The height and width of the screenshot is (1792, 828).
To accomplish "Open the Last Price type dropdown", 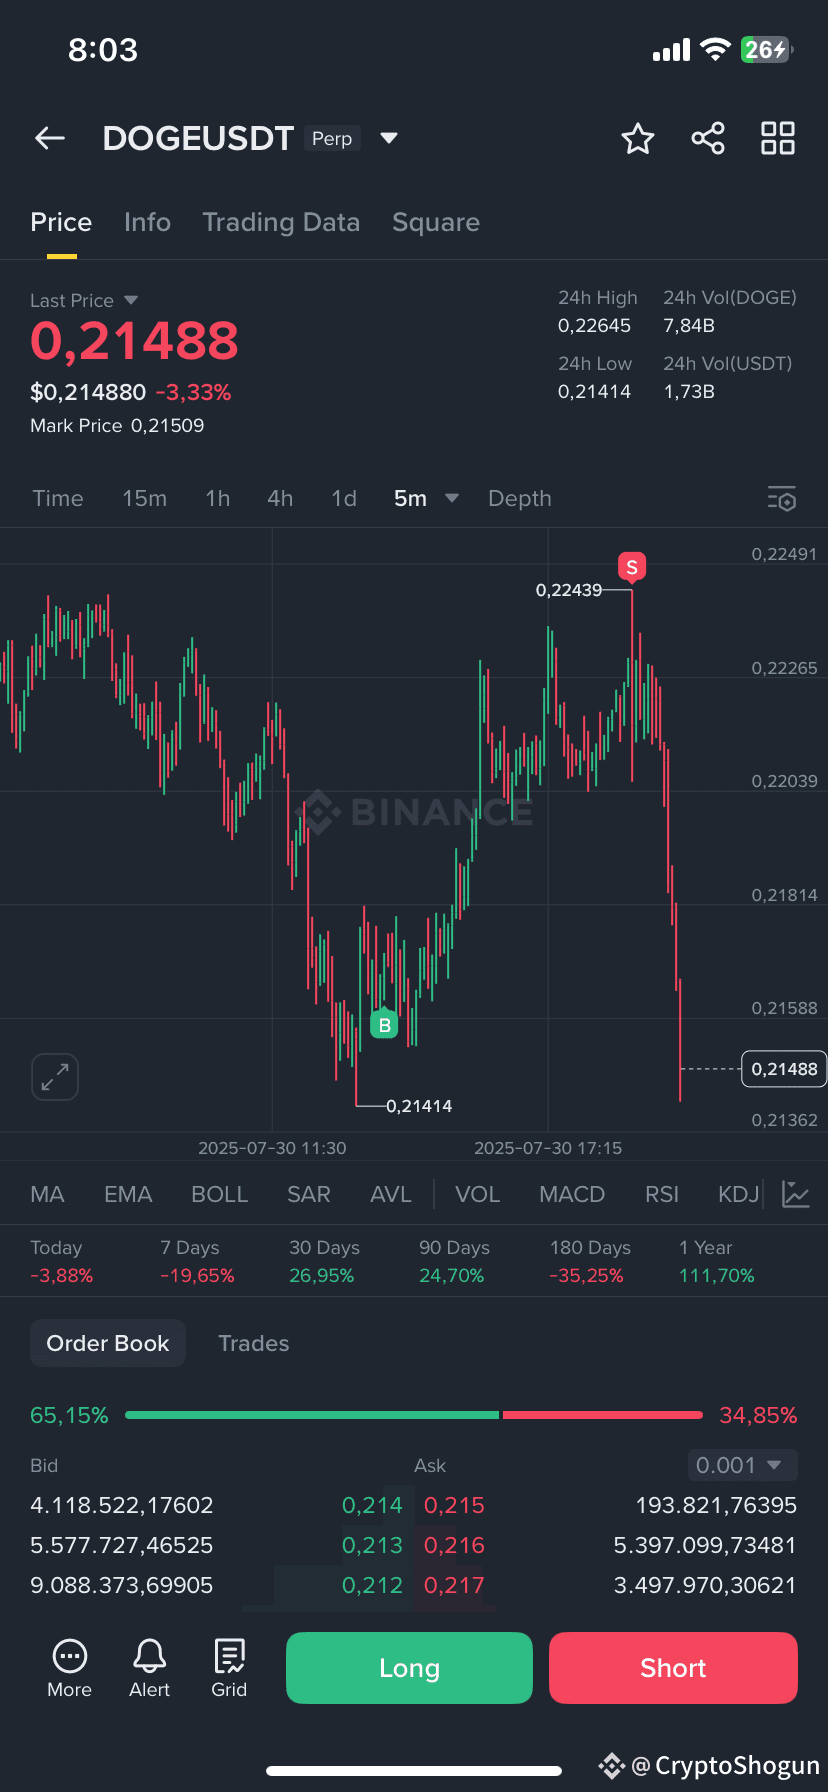I will pyautogui.click(x=84, y=300).
